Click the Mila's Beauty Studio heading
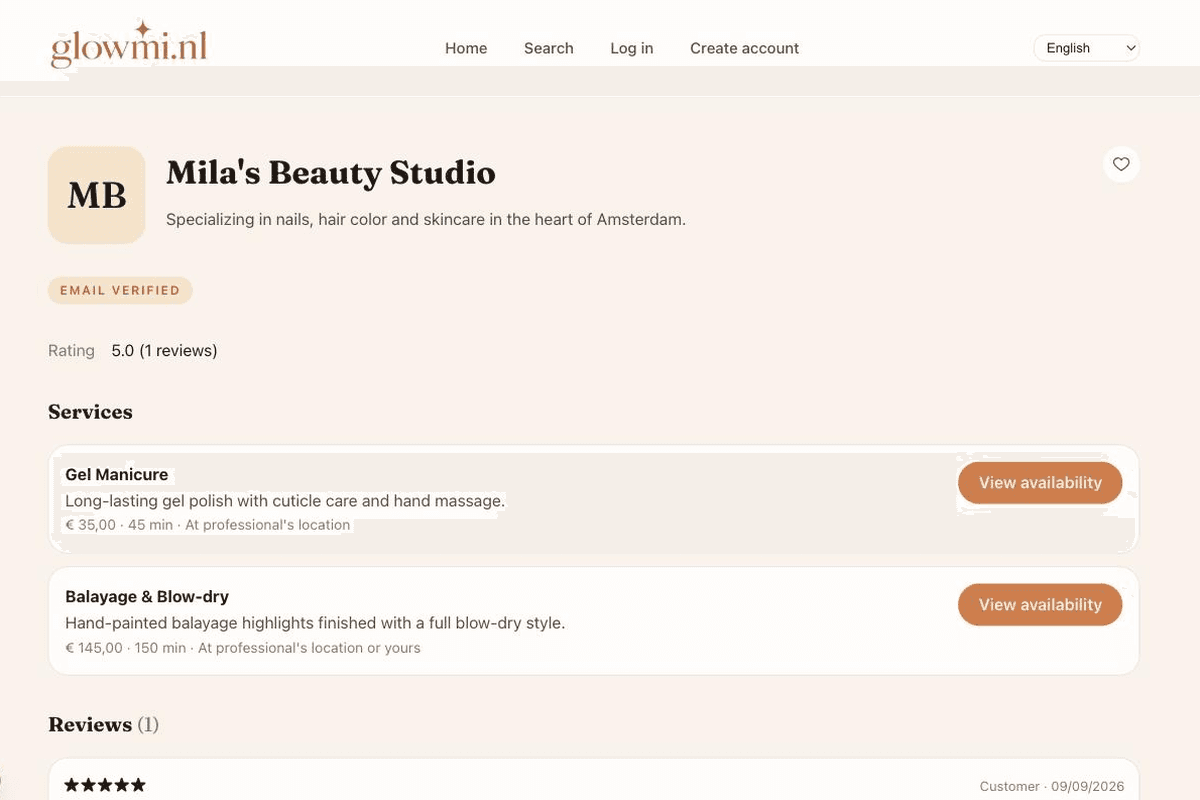The height and width of the screenshot is (800, 1200). click(331, 173)
